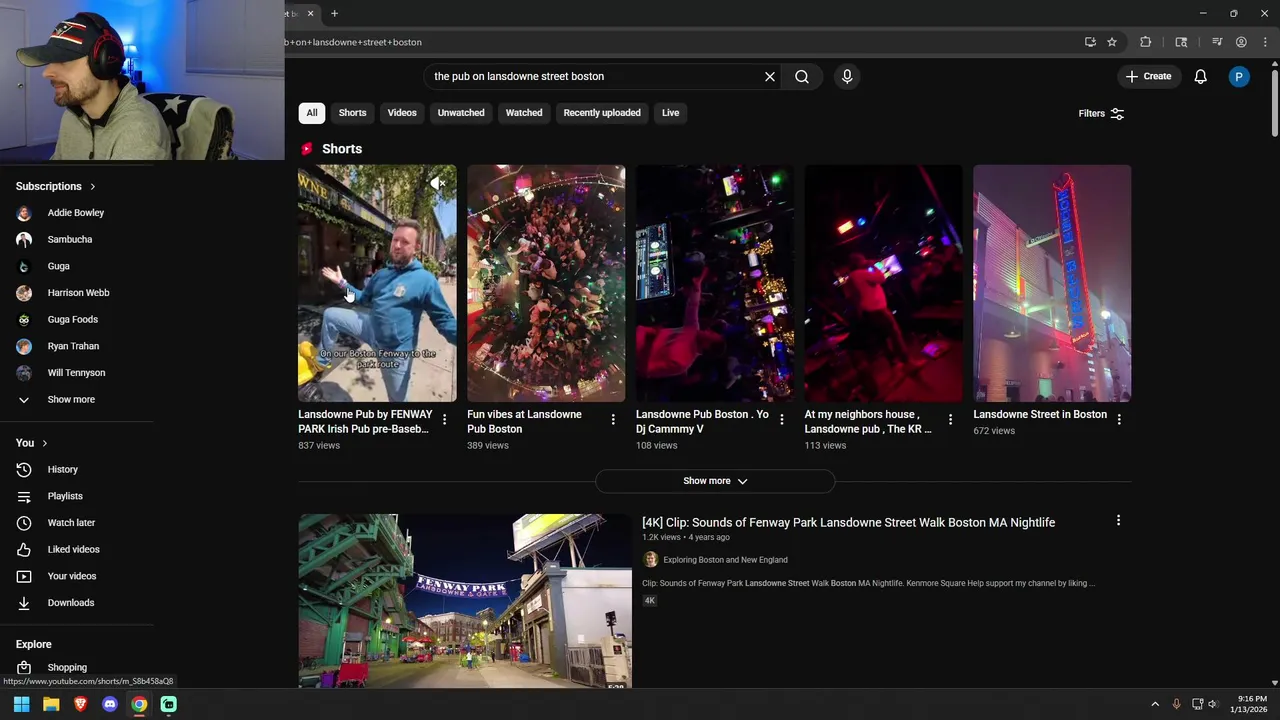This screenshot has height=720, width=1280.
Task: Select the Recently uploaded filter chip
Action: coord(602,113)
